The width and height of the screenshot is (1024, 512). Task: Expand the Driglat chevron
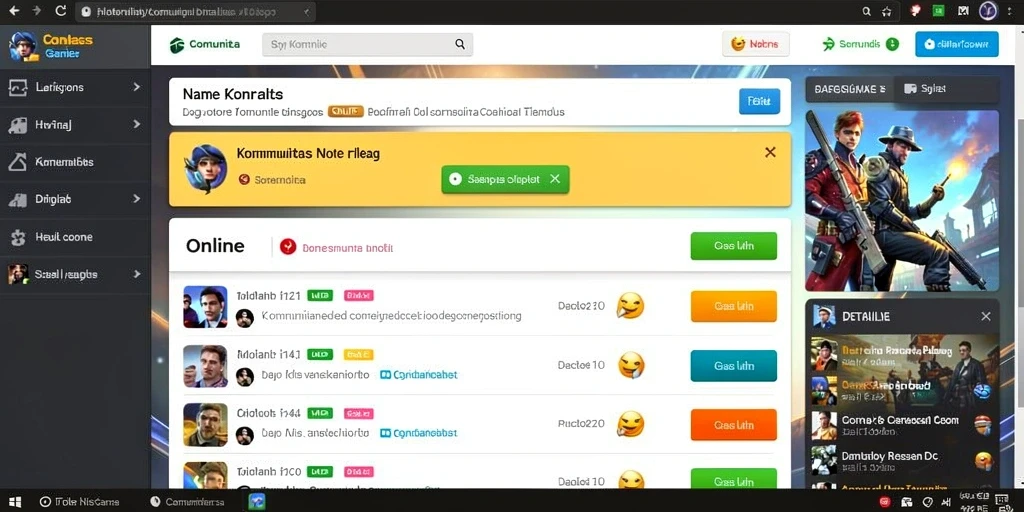[136, 199]
